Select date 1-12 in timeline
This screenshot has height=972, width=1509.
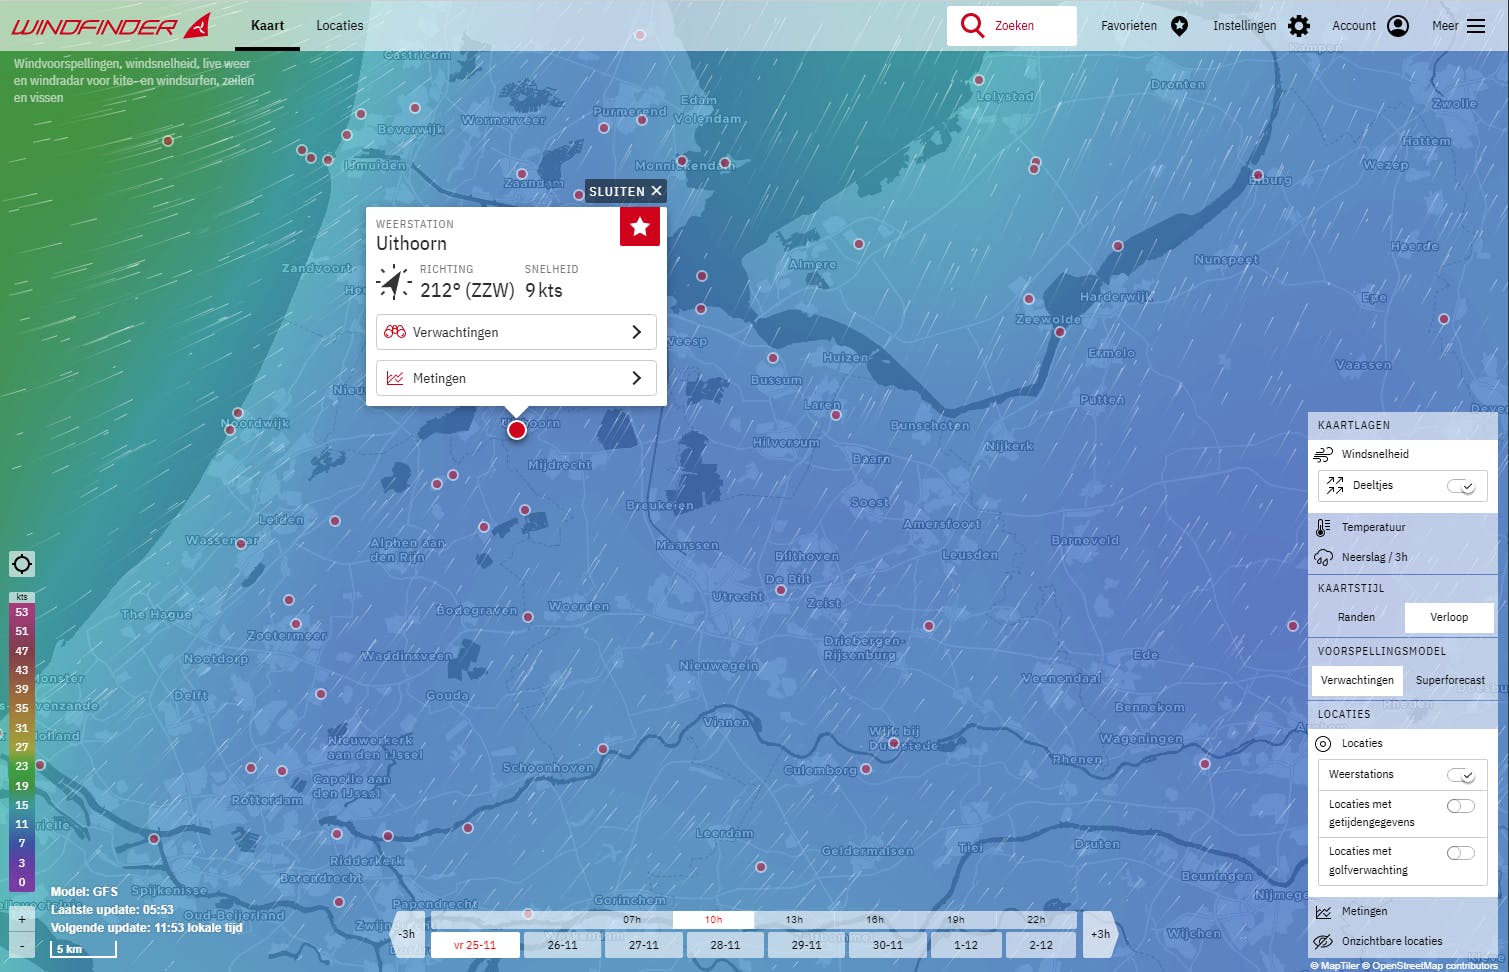pos(966,945)
